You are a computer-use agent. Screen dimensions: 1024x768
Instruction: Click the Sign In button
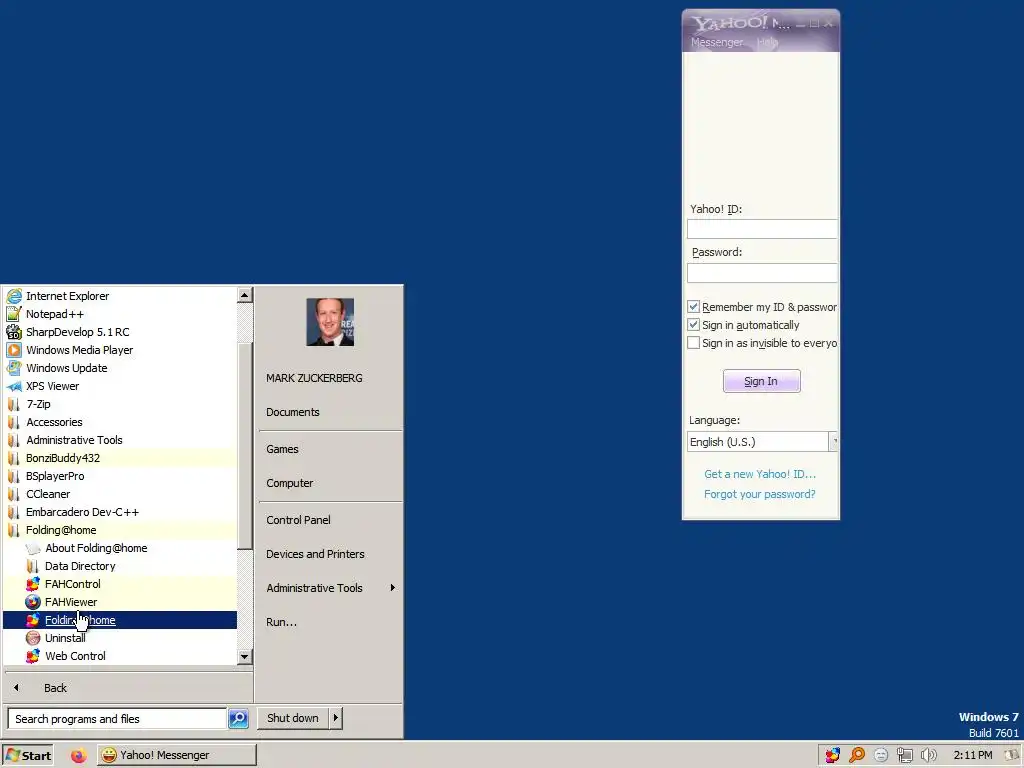tap(761, 381)
